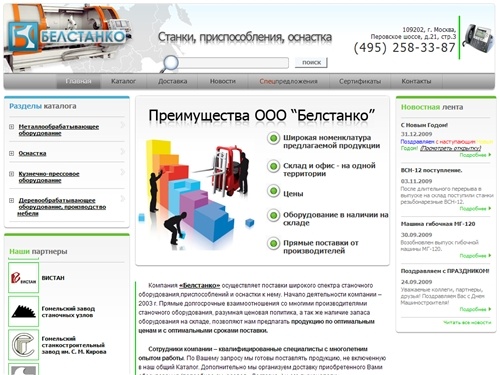
Task: Expand the Оснастка section with plus box
Action: 12,153
